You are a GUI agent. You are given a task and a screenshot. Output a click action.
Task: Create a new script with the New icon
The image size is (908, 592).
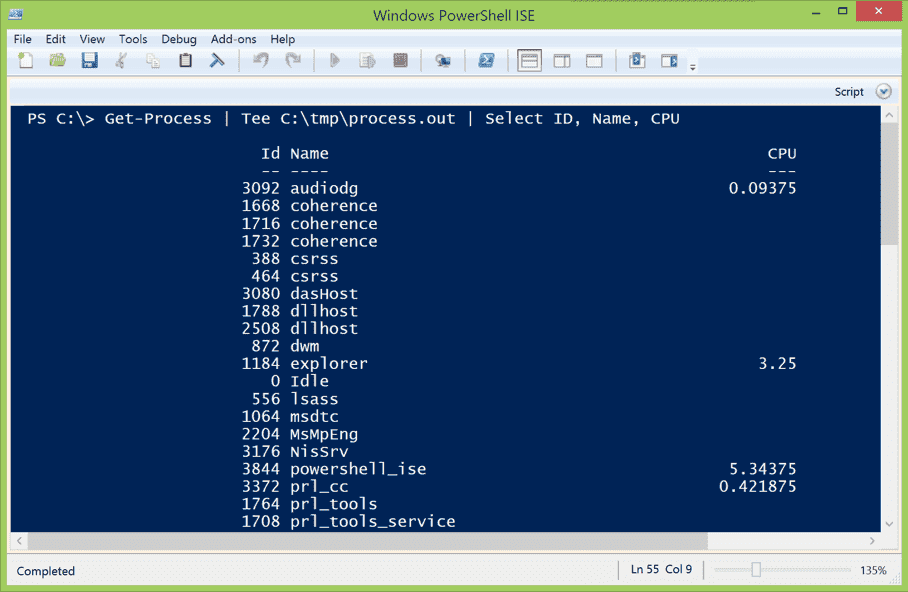(x=25, y=60)
